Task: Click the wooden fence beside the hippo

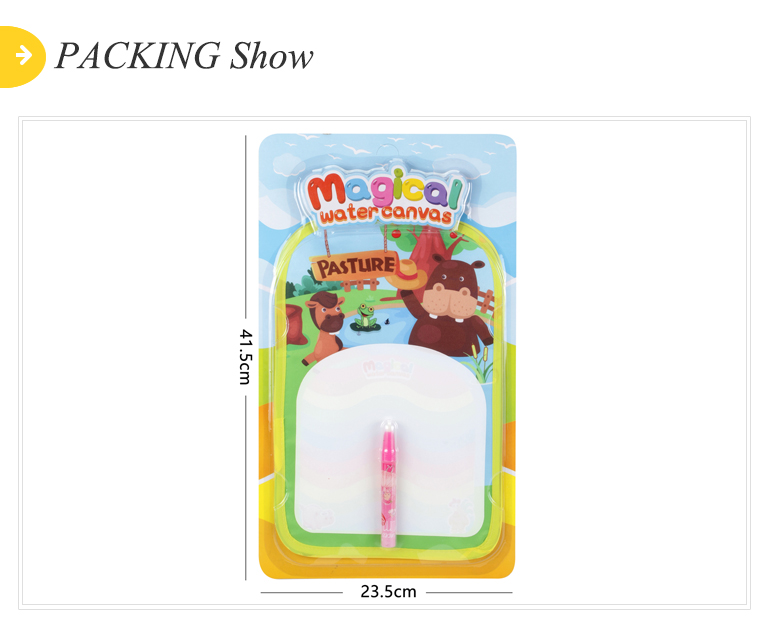Action: click(485, 302)
